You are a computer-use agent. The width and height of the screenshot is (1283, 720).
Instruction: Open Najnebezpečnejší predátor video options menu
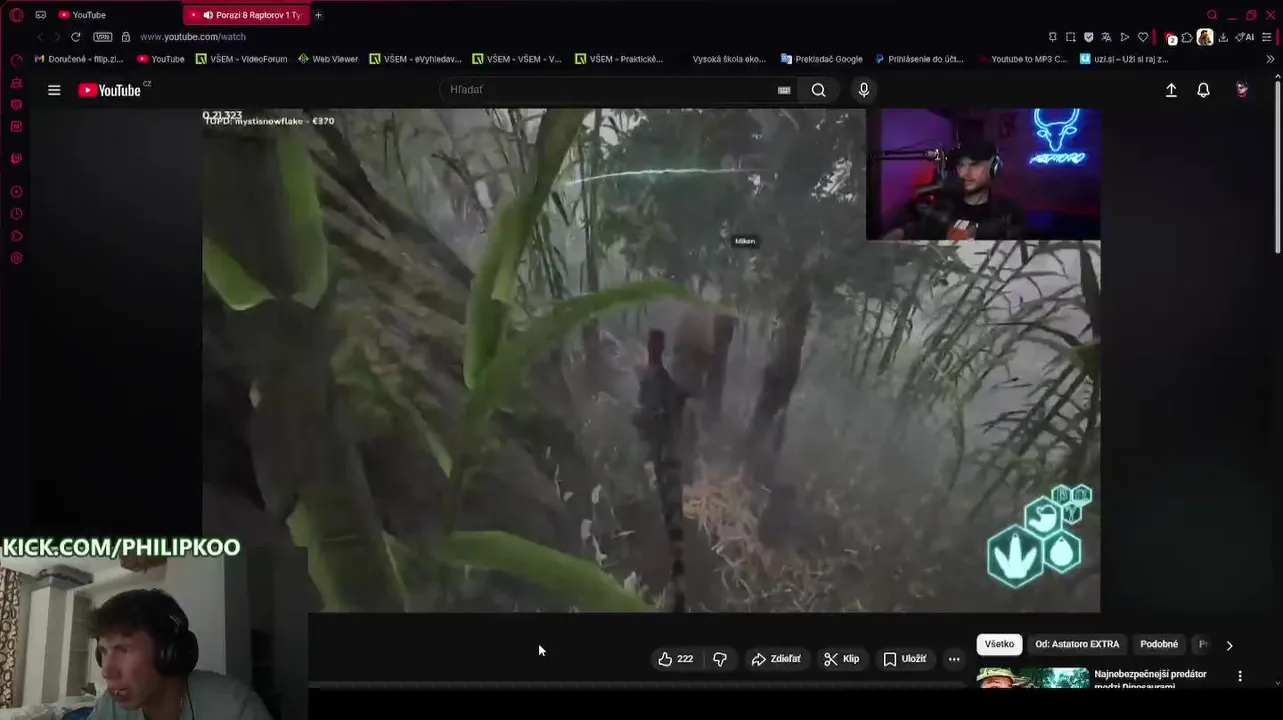1240,676
